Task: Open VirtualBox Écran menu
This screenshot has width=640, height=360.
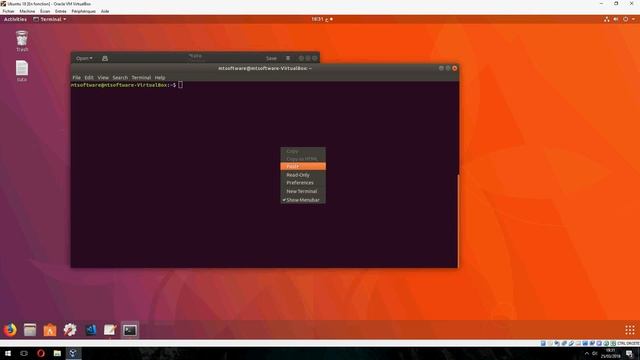Action: (45, 11)
